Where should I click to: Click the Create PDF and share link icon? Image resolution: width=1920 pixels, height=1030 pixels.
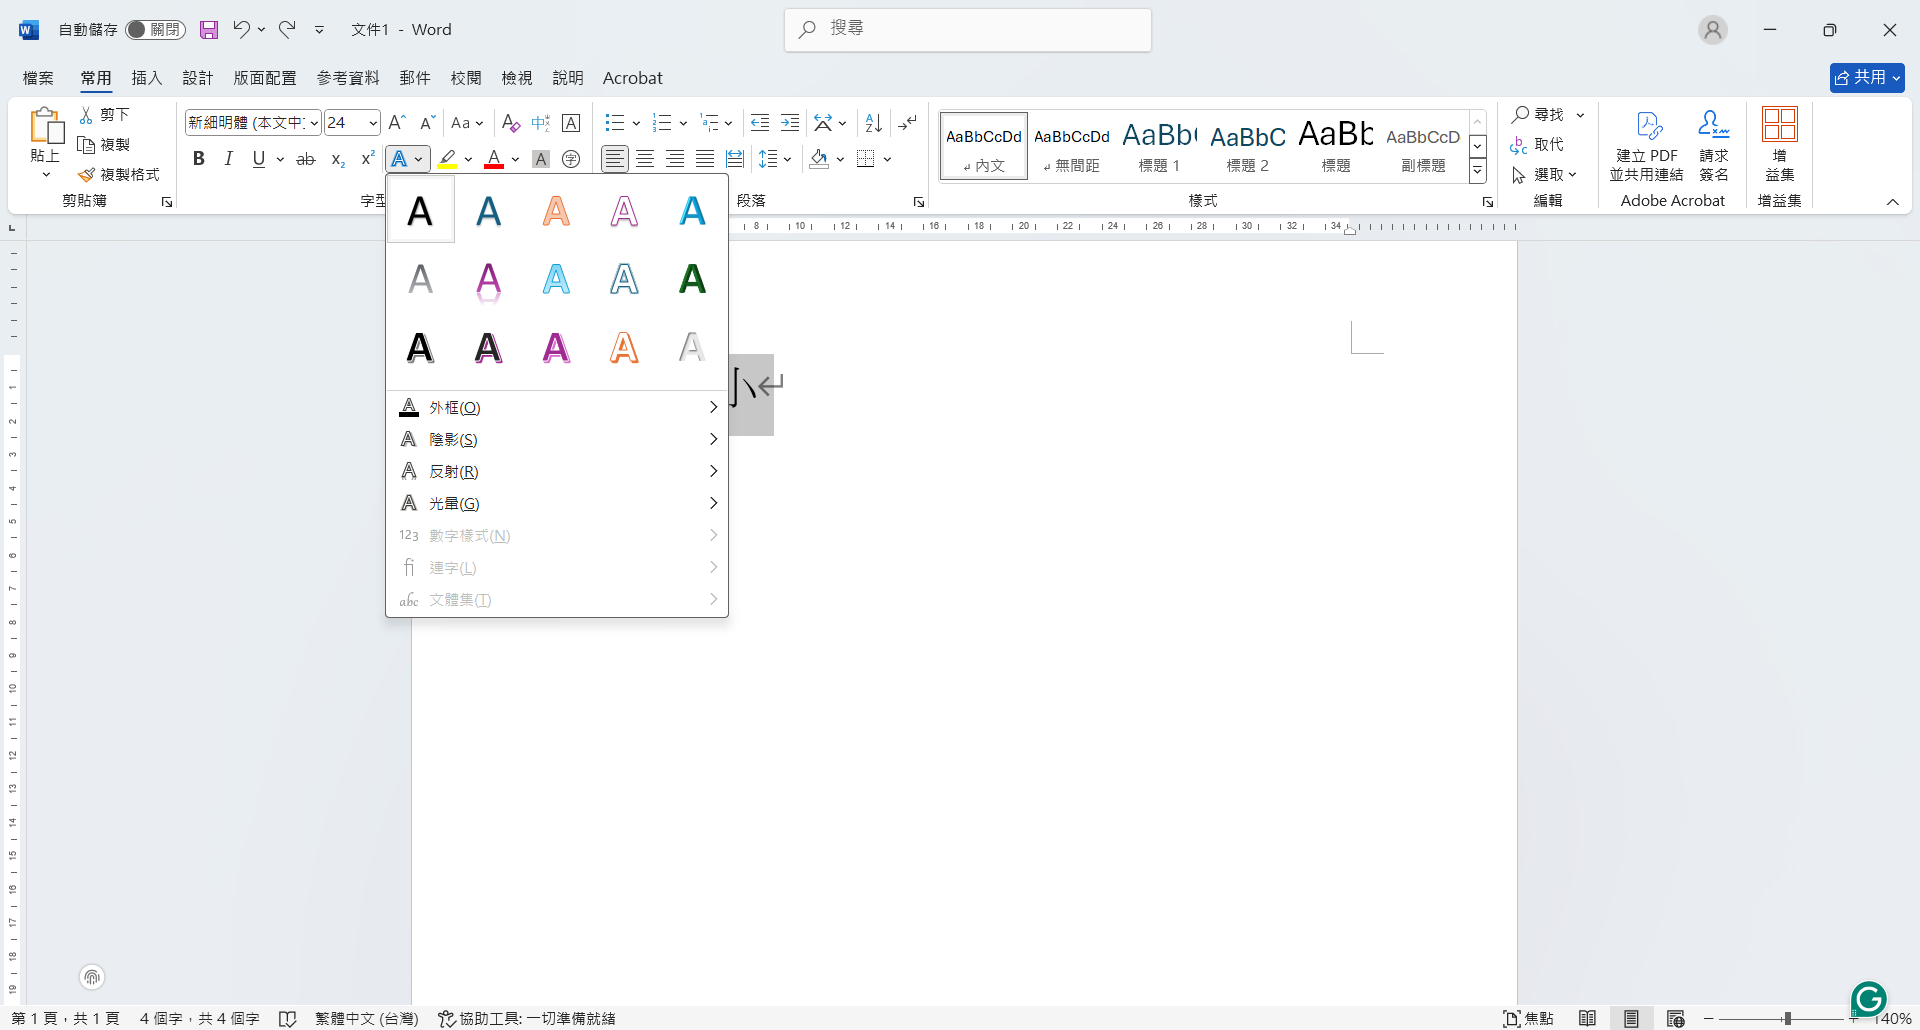point(1647,125)
